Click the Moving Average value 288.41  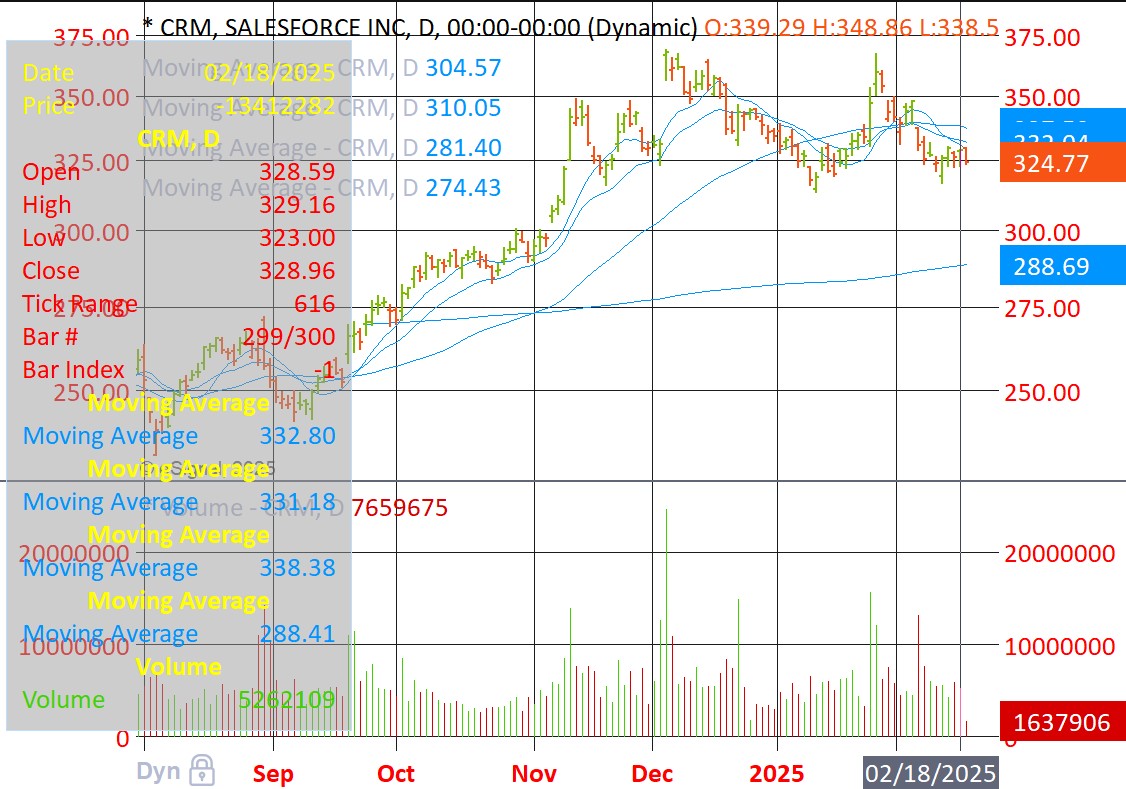(x=297, y=634)
